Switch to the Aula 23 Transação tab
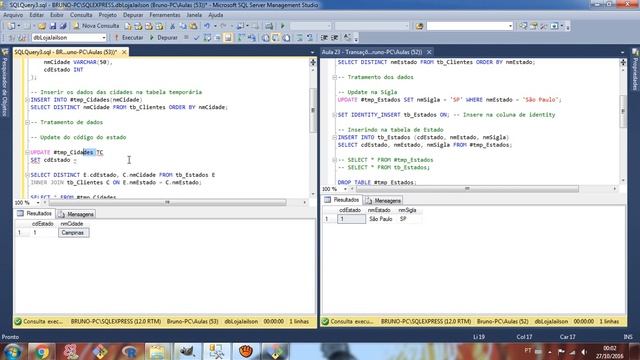640x360 pixels. (x=372, y=52)
